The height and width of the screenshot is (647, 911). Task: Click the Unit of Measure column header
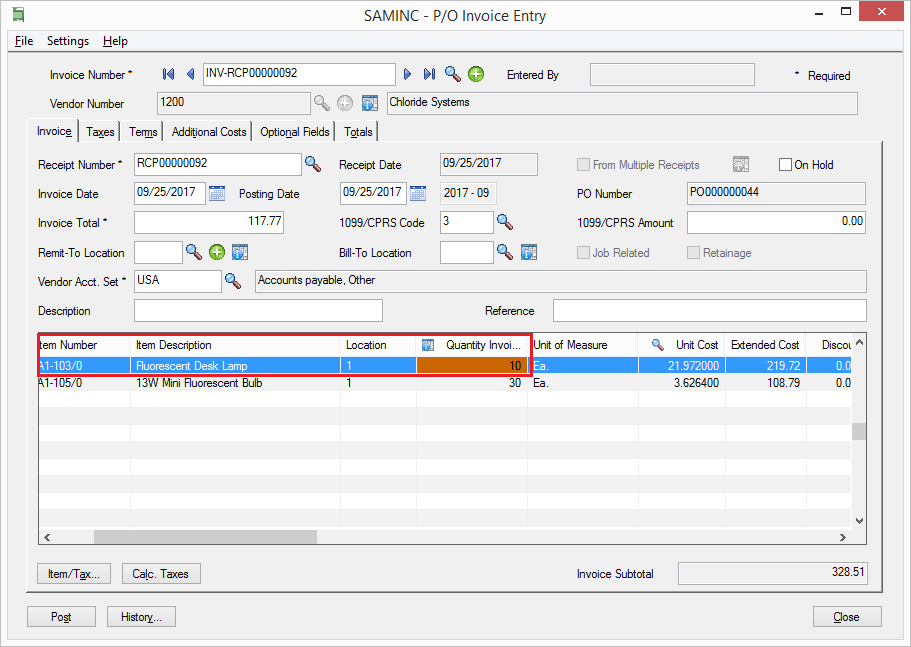click(583, 345)
